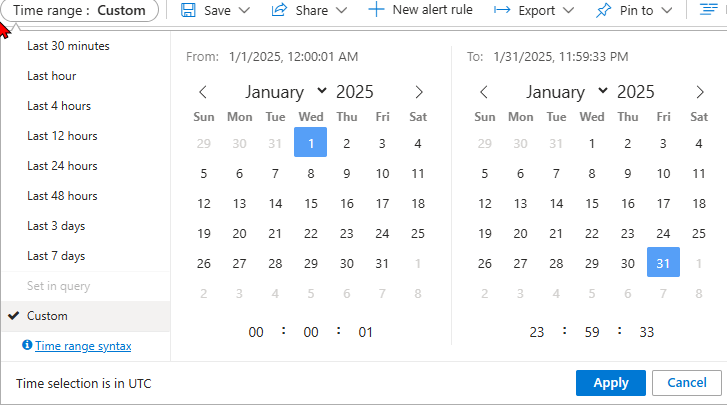This screenshot has height=405, width=727.
Task: Click the New alert rule plus icon
Action: pos(376,10)
